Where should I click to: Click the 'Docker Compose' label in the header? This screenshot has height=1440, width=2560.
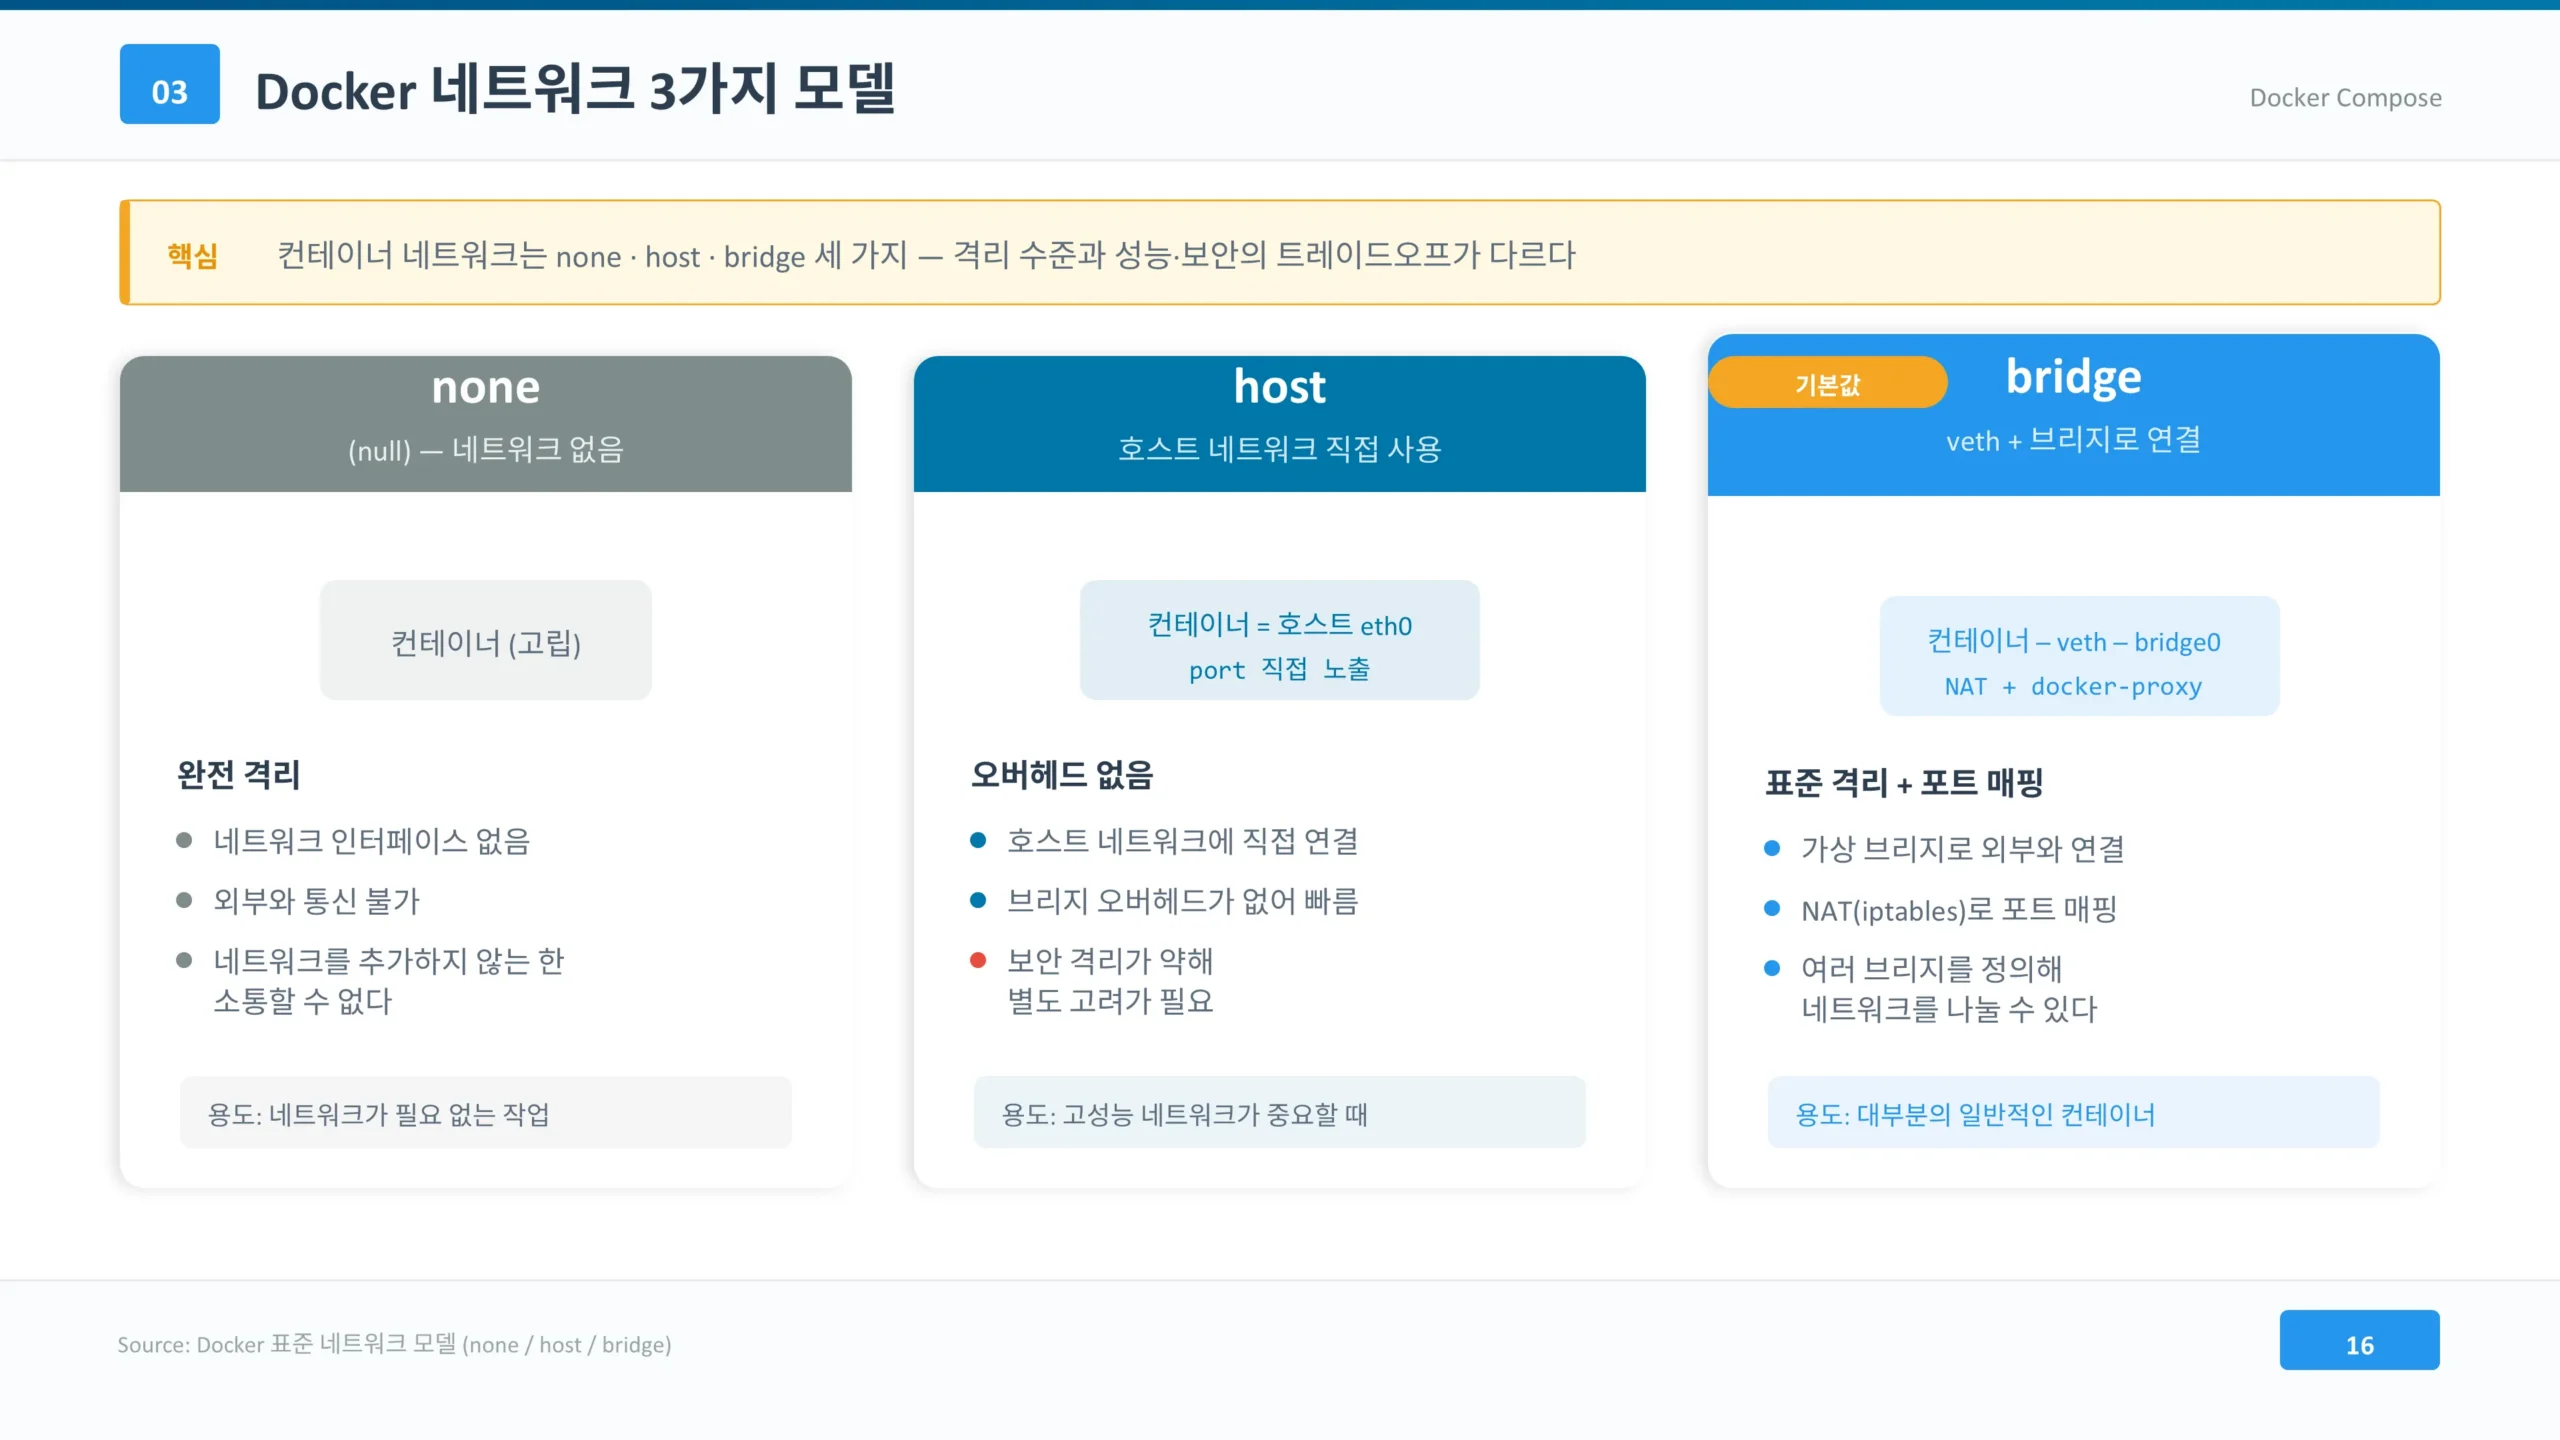point(2345,97)
